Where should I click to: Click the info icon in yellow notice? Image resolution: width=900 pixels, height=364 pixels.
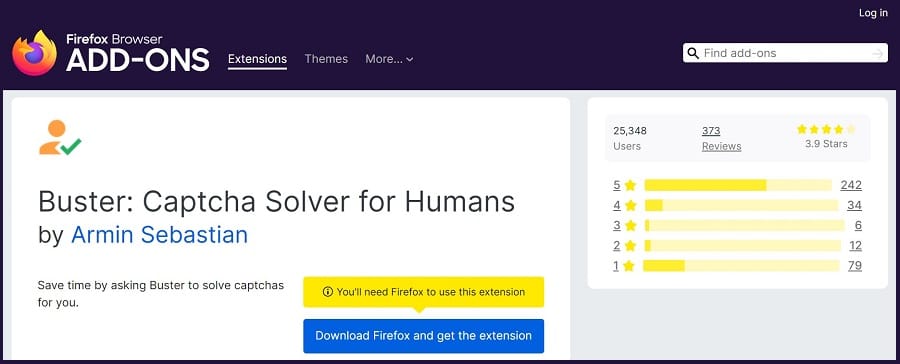[x=328, y=292]
